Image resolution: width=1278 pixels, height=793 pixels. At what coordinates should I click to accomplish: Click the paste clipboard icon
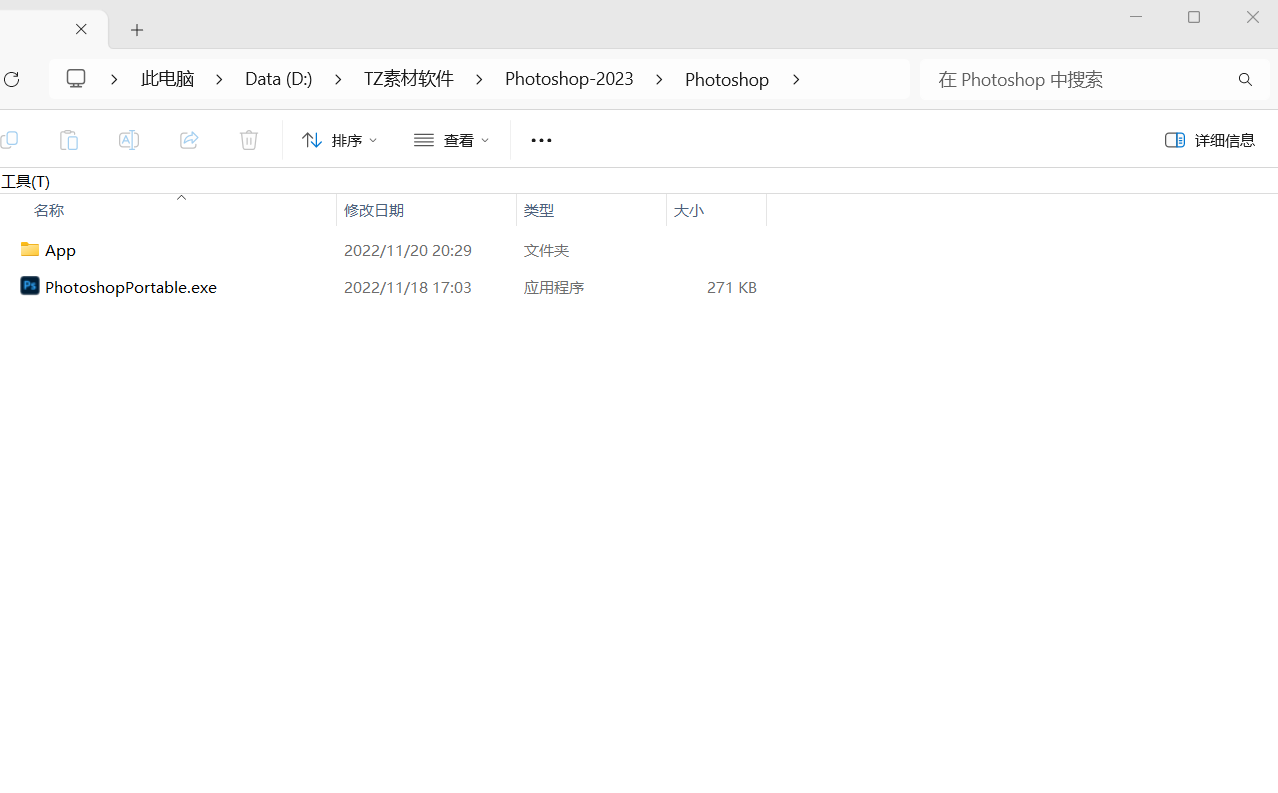coord(69,140)
